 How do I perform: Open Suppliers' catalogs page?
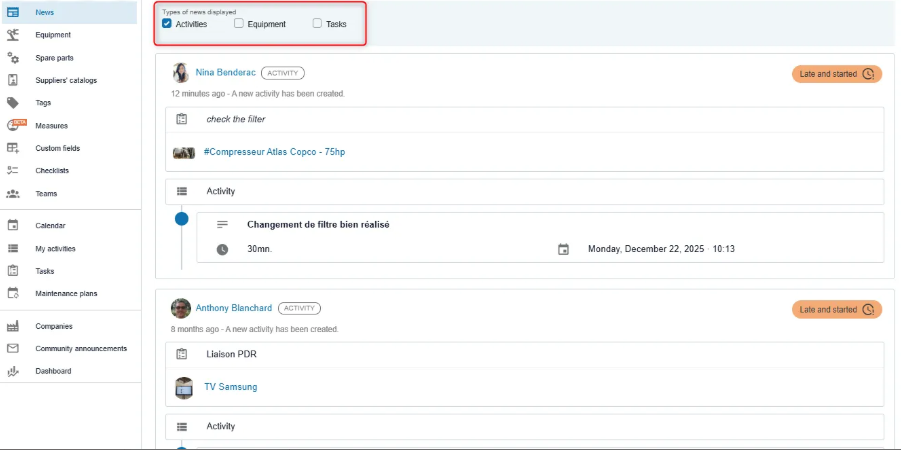66,80
